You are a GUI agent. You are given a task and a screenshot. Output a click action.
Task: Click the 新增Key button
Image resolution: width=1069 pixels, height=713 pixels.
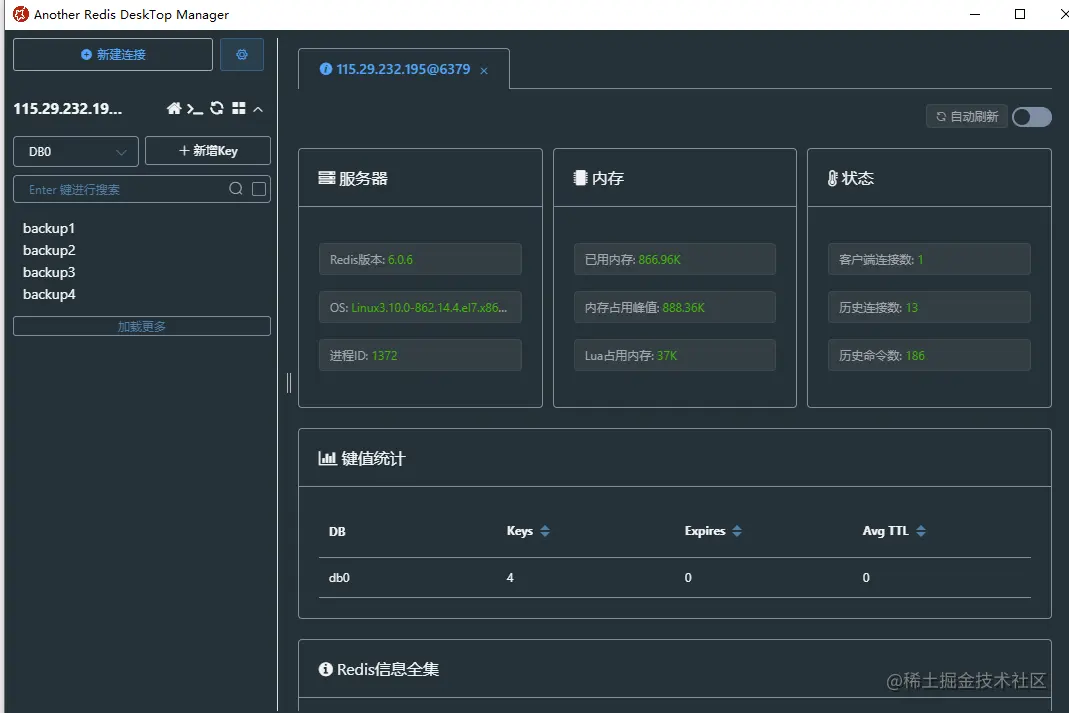pyautogui.click(x=208, y=151)
